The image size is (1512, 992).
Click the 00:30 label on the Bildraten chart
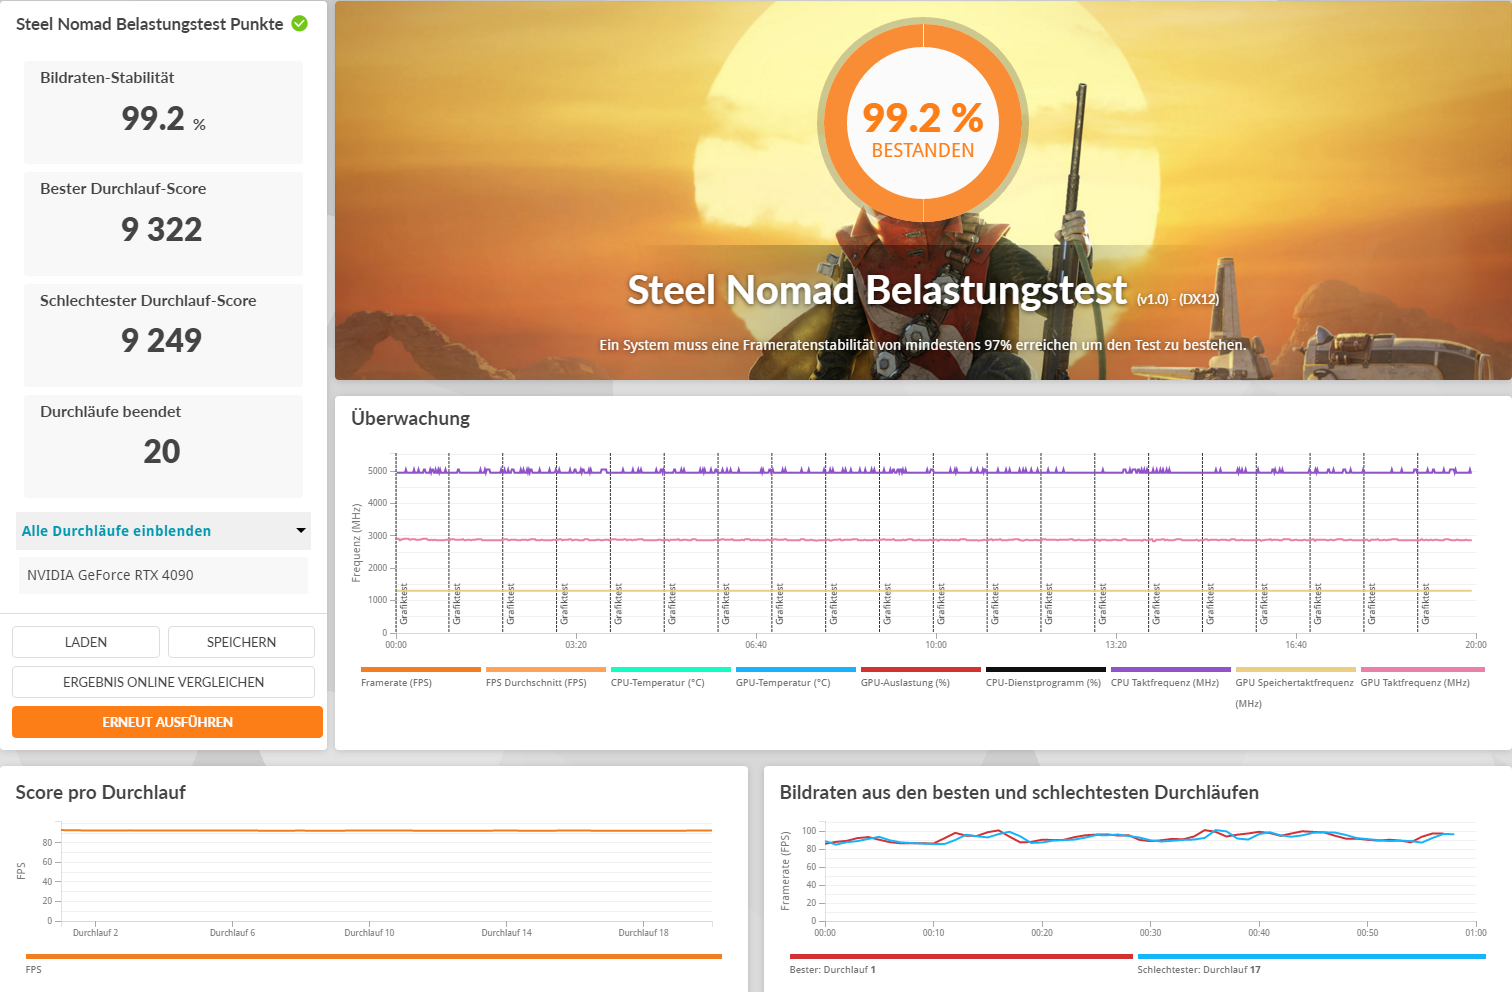tap(1150, 933)
